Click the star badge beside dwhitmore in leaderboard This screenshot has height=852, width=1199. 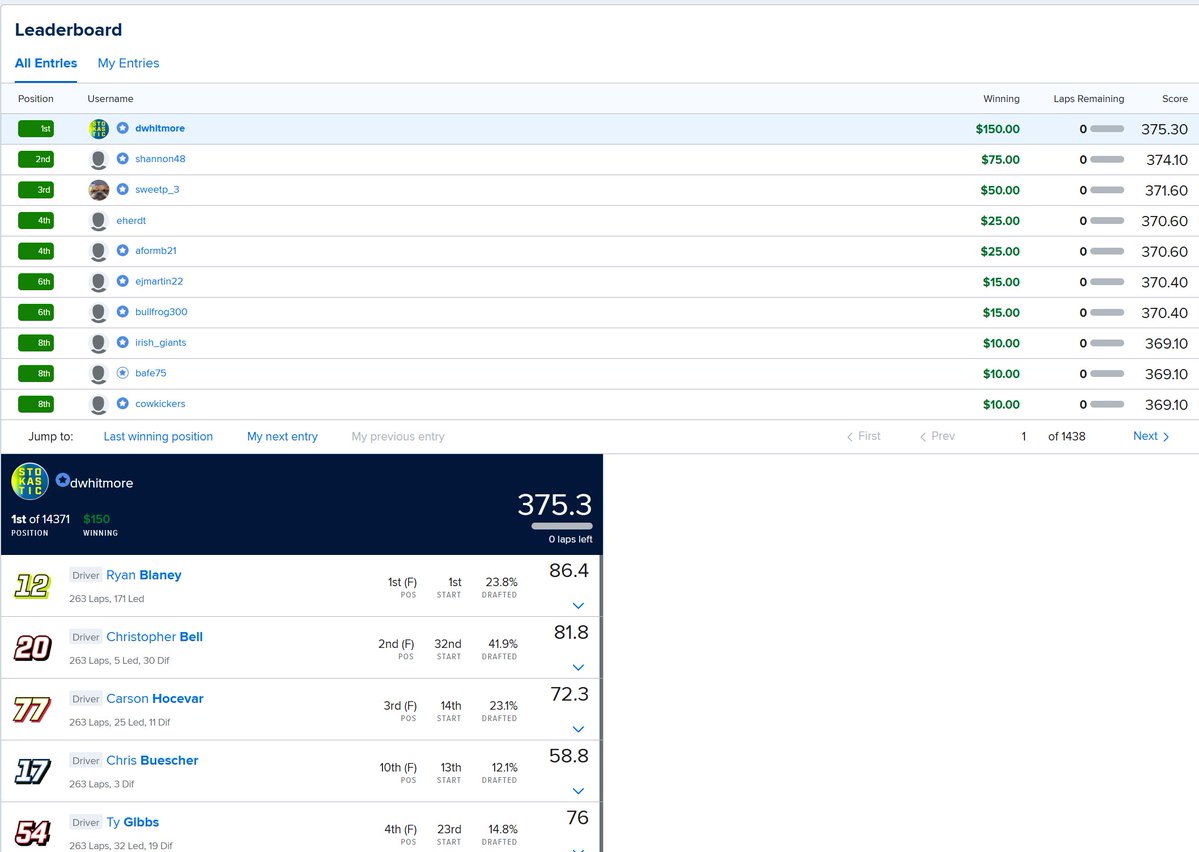point(122,128)
